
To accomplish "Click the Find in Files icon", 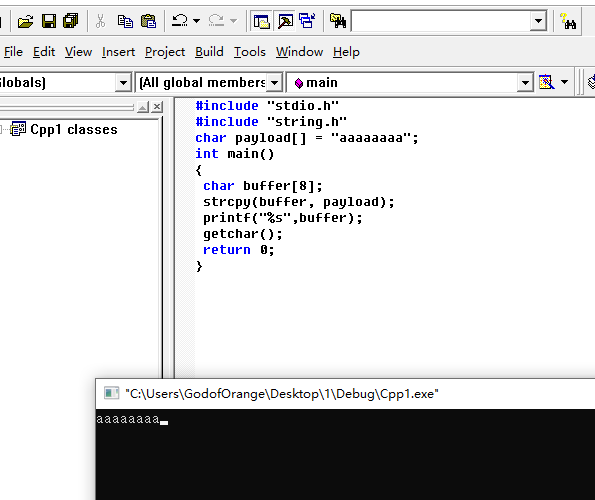I will pos(338,21).
